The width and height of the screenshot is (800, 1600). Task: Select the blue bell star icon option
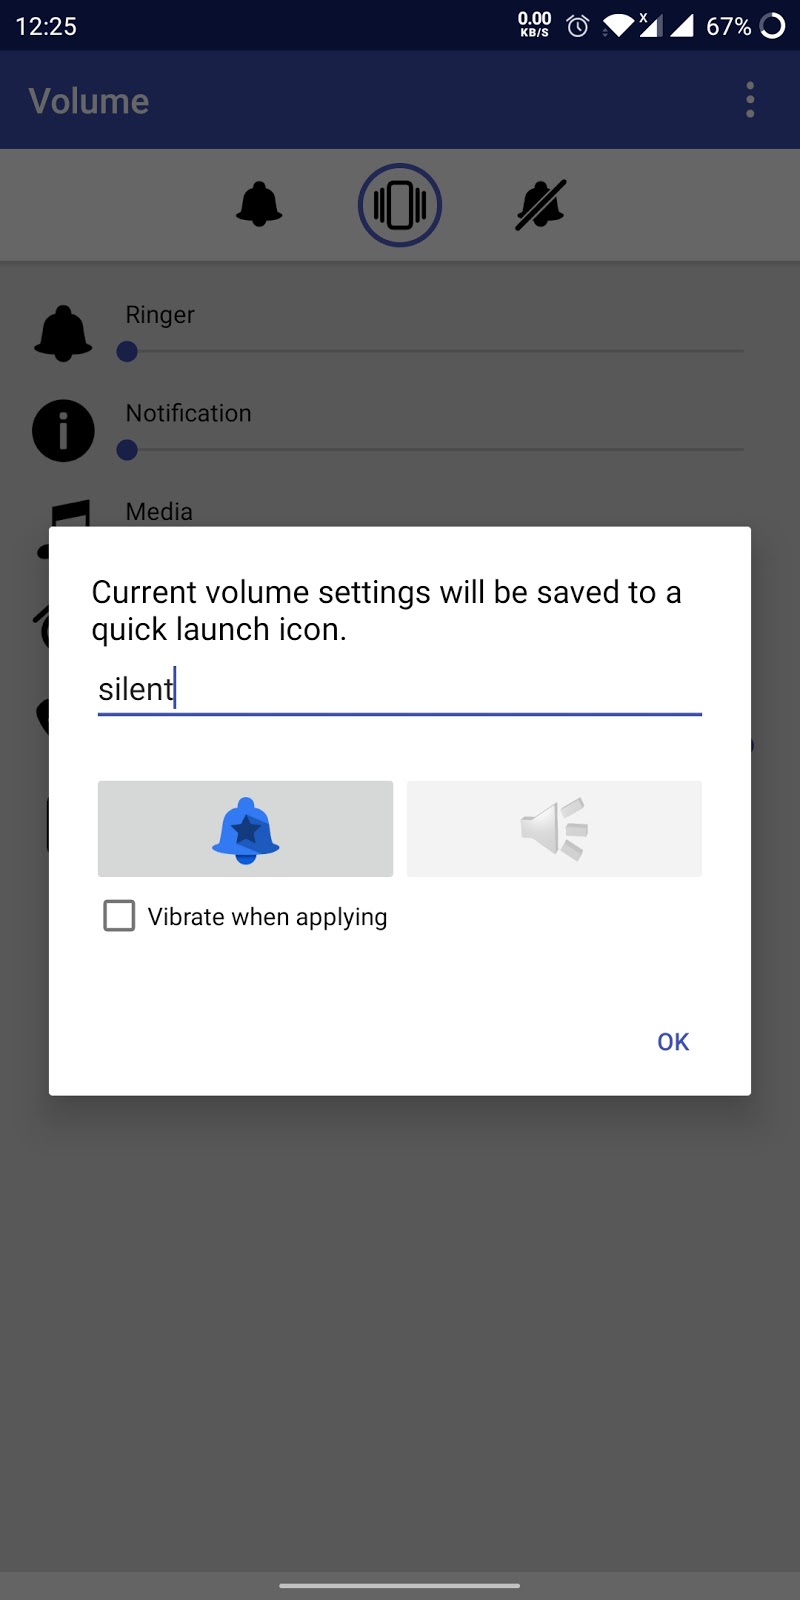245,829
